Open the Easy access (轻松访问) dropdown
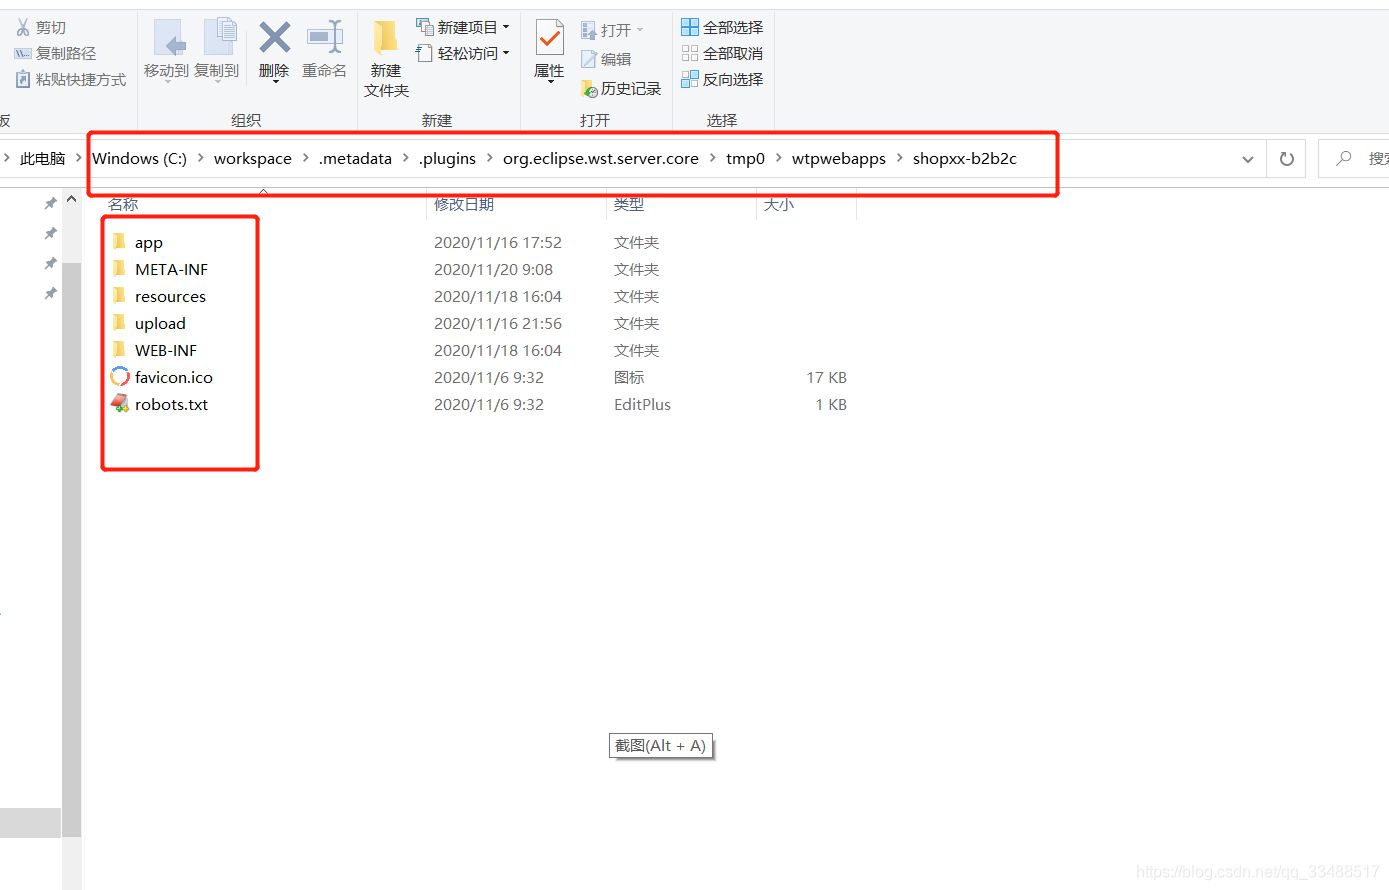Screen dimensions: 1389x890 coord(464,53)
